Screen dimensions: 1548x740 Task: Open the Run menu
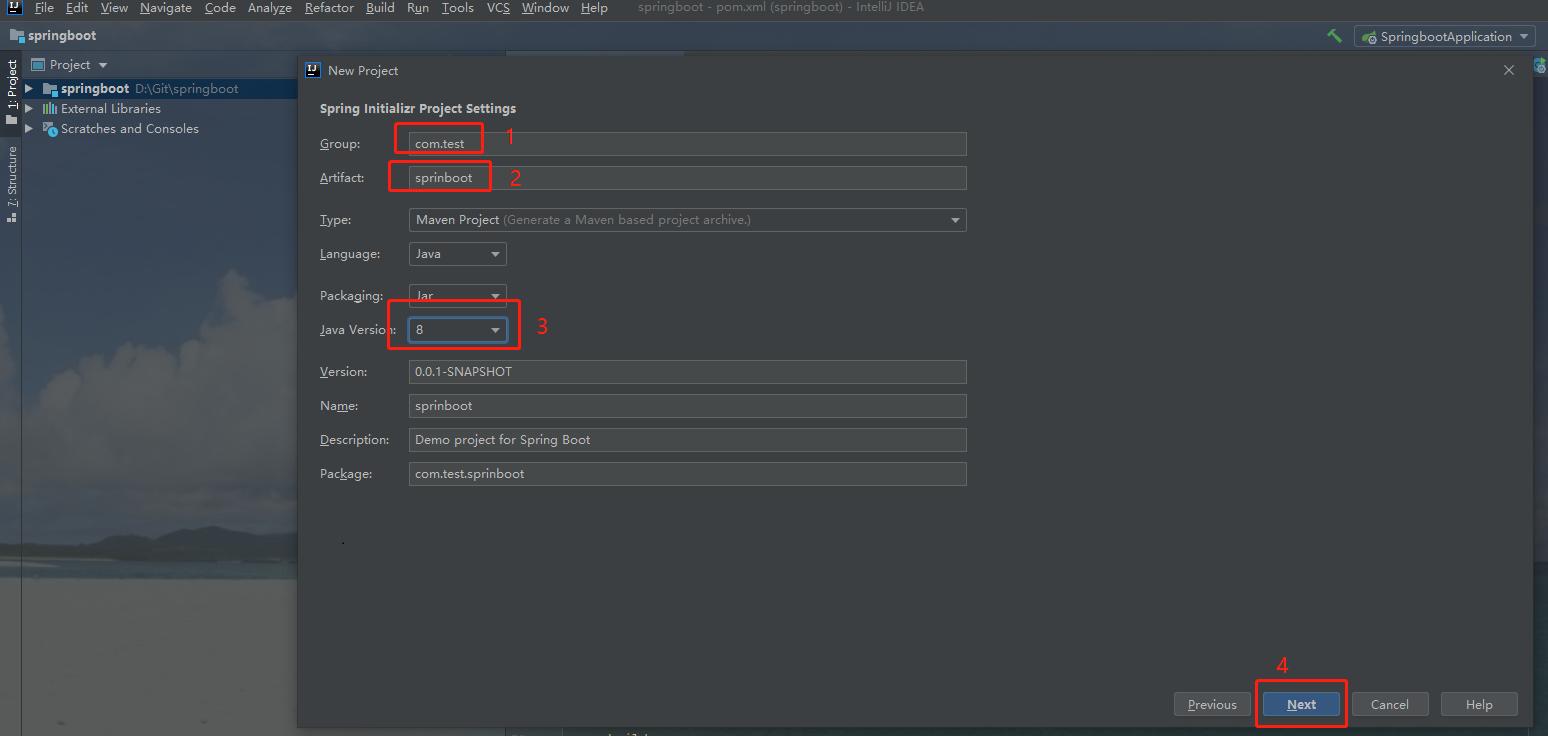point(418,8)
